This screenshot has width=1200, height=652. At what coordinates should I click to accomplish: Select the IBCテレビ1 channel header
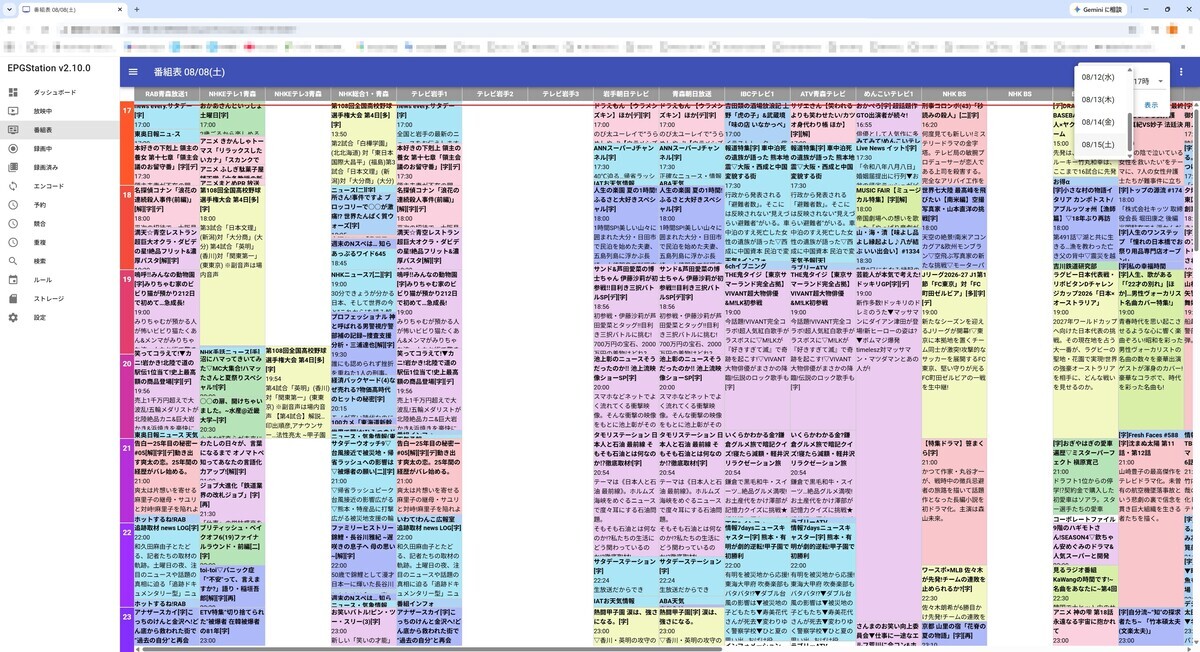click(756, 94)
